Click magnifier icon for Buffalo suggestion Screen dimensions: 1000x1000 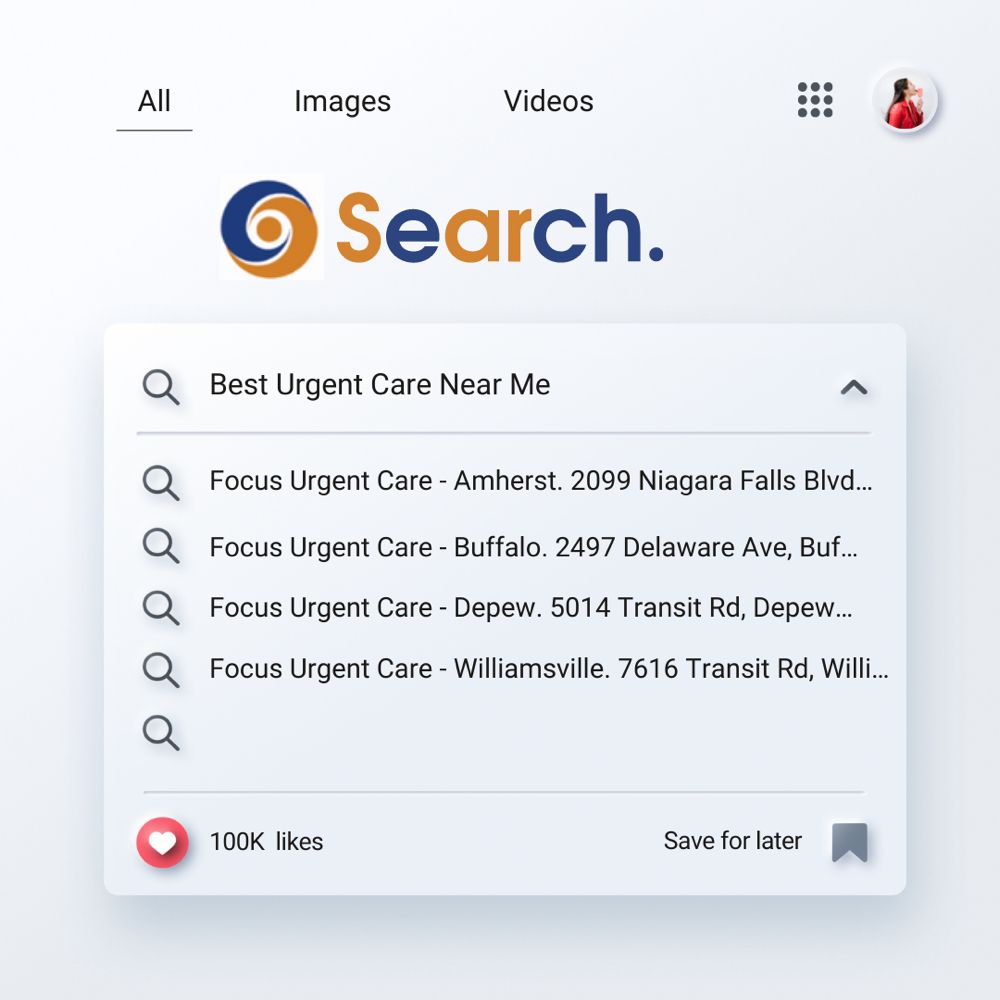click(x=161, y=545)
